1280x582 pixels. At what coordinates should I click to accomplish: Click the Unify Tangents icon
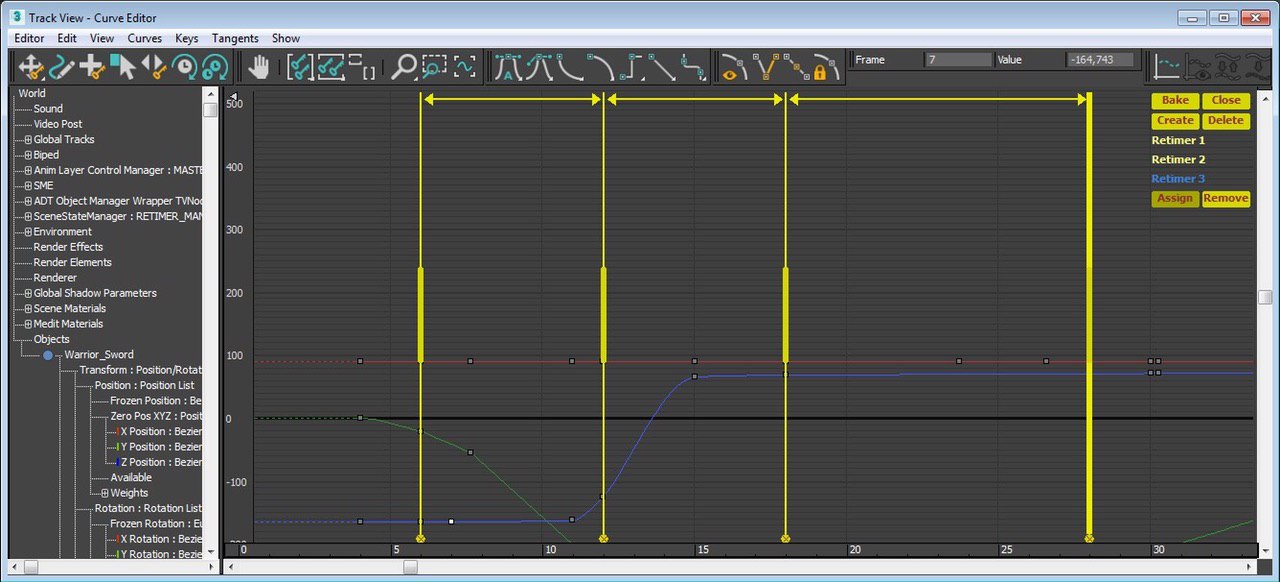pos(797,67)
